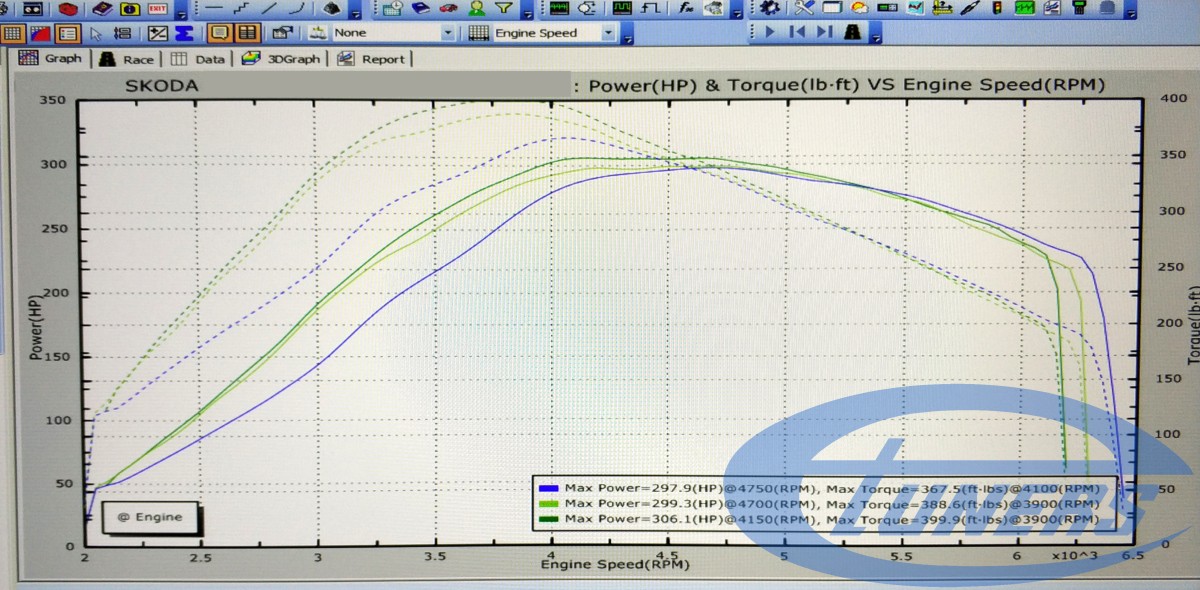Select the curve line tool
This screenshot has width=1200, height=590.
pos(297,8)
